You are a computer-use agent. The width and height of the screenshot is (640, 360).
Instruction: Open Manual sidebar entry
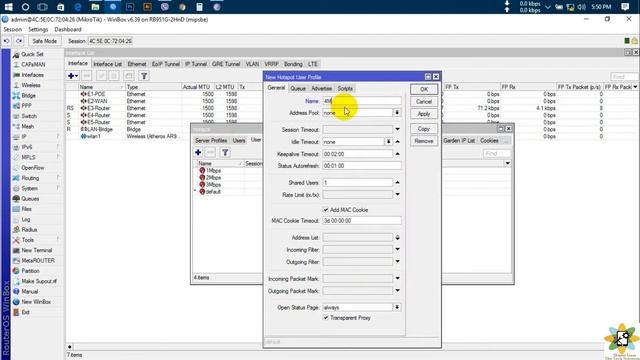point(29,291)
